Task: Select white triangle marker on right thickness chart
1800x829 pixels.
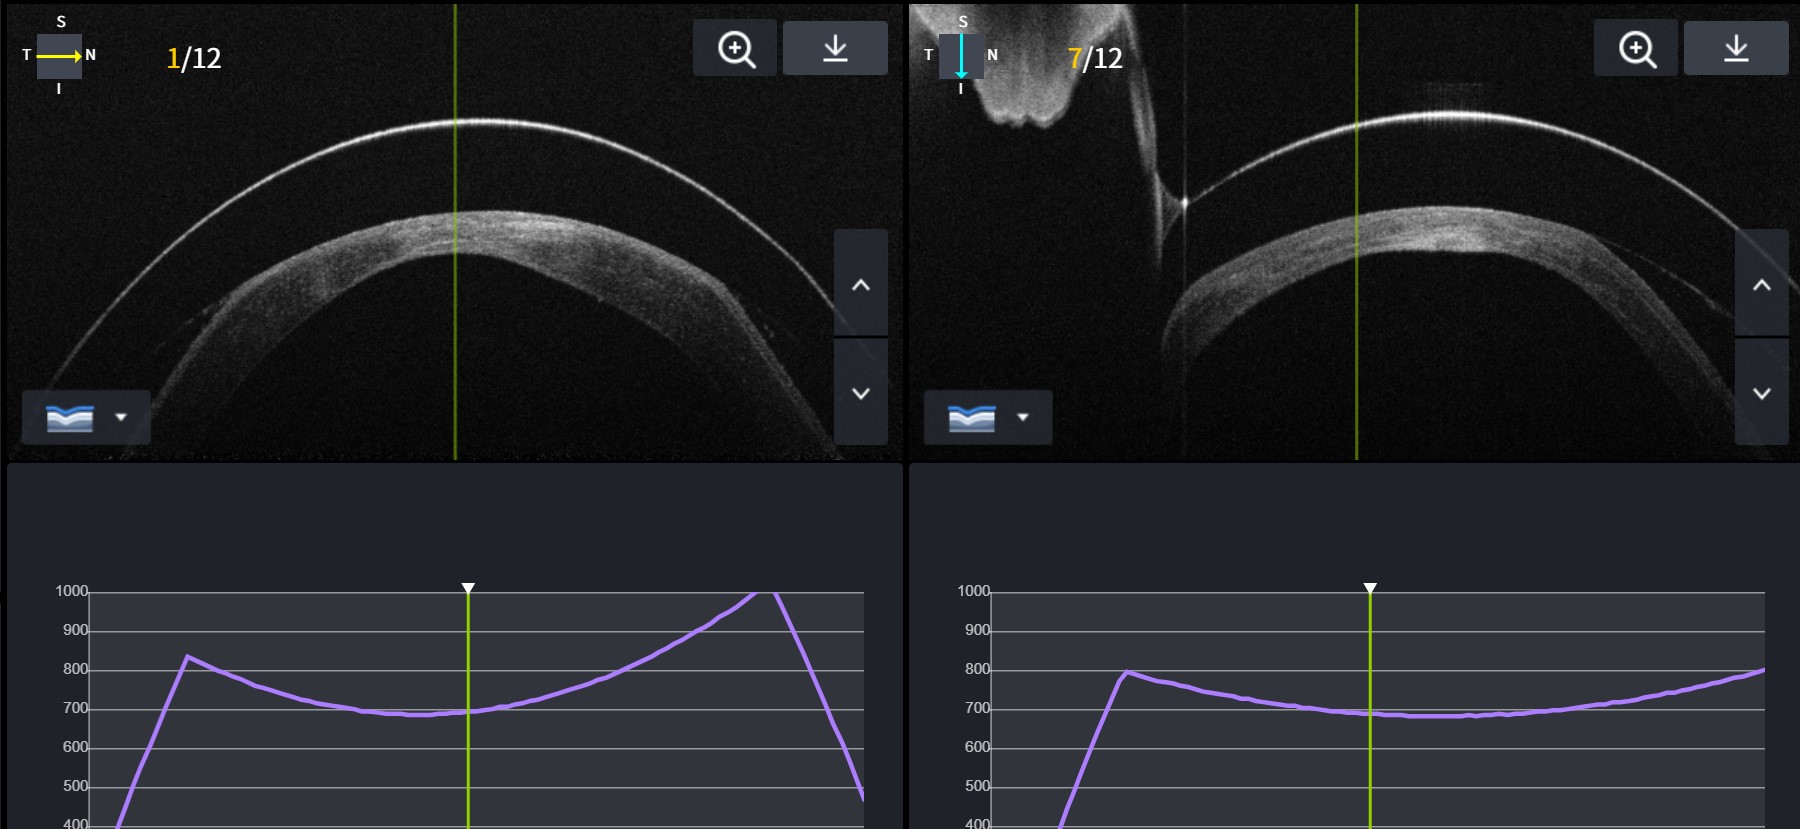Action: point(1370,588)
